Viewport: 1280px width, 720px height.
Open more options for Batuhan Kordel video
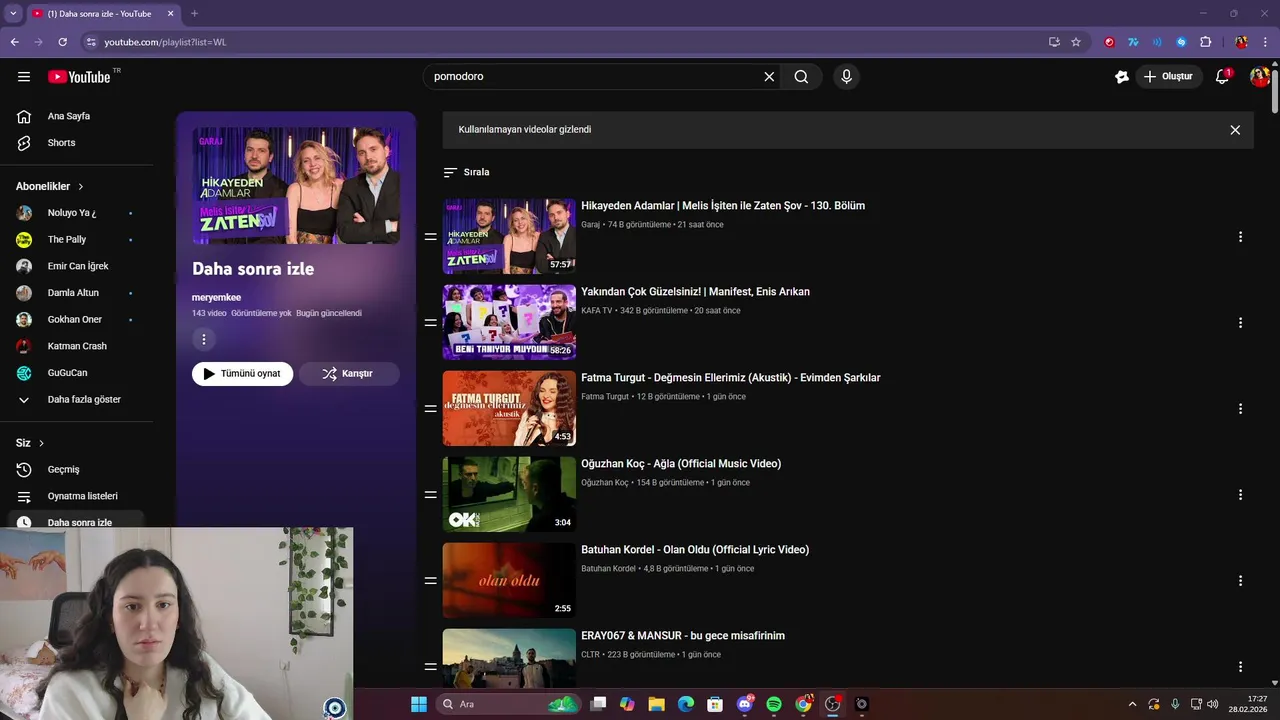point(1240,581)
